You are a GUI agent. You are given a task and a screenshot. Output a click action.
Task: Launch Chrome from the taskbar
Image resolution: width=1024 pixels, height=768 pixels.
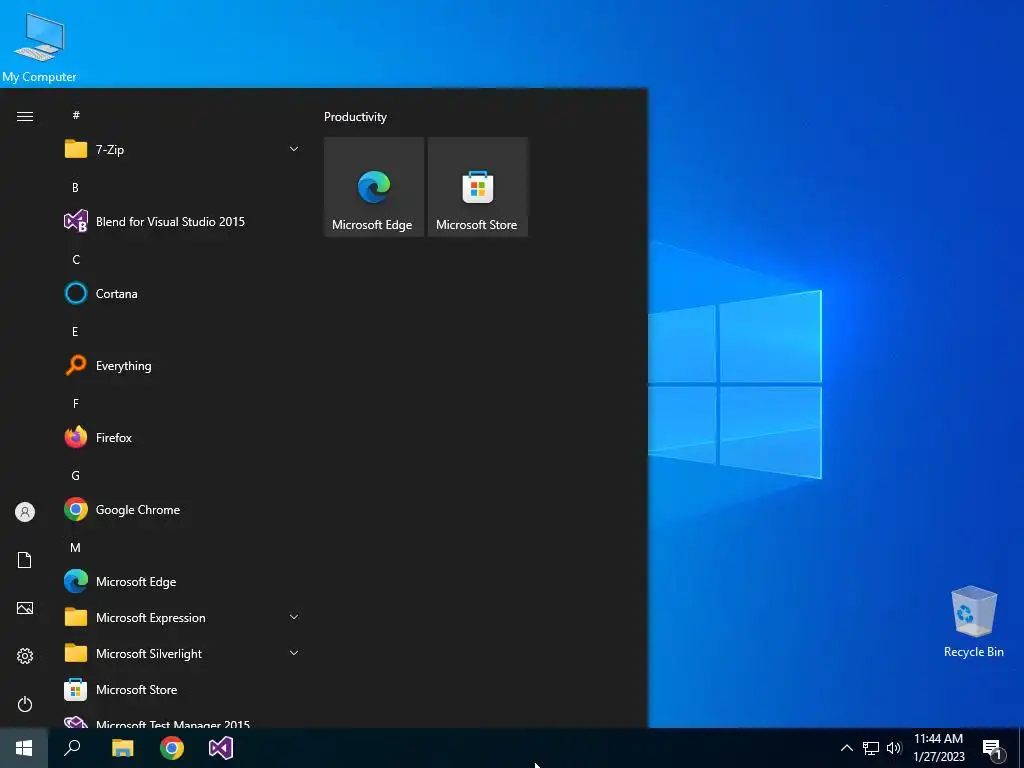(172, 748)
